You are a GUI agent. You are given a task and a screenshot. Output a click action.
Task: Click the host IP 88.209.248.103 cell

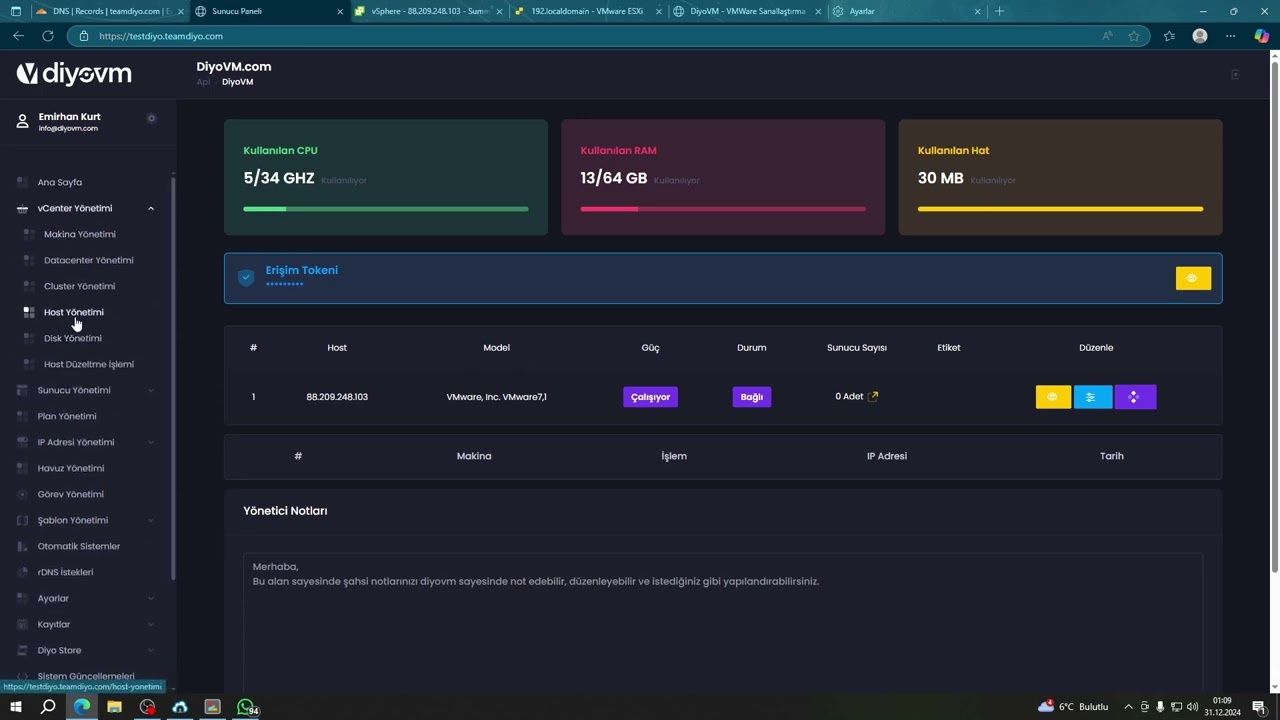tap(337, 397)
